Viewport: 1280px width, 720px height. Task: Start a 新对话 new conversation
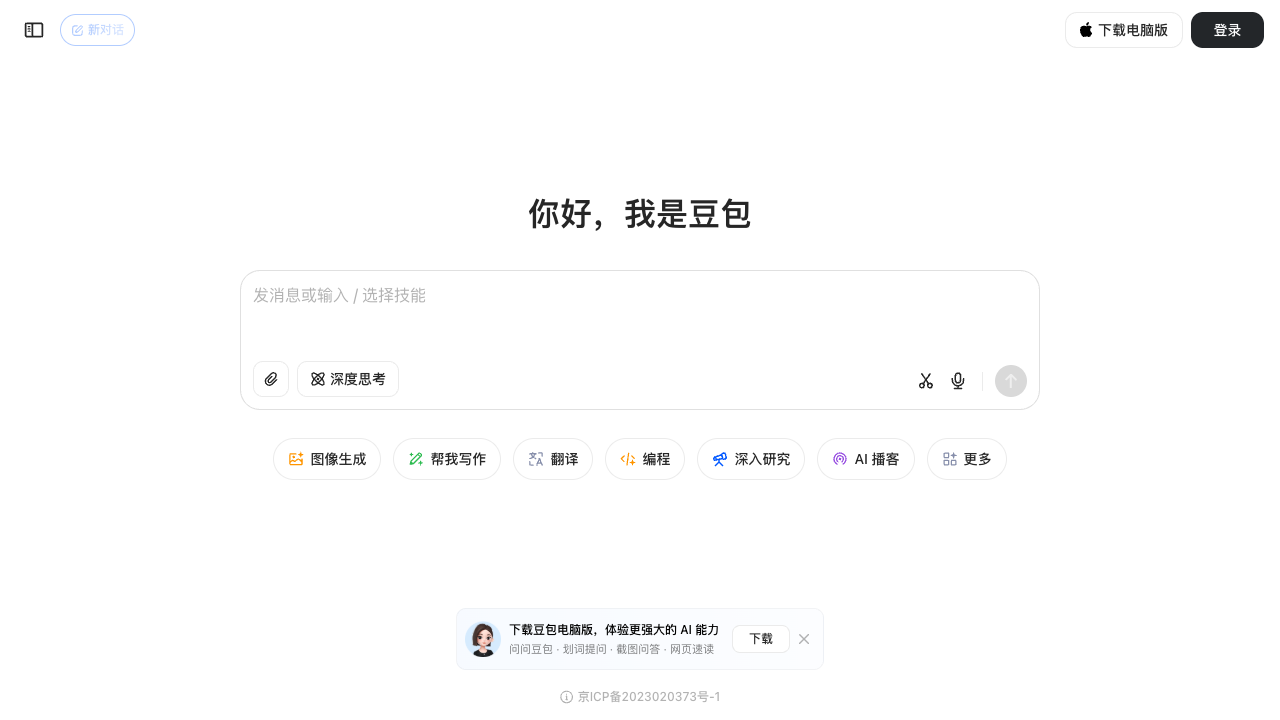pyautogui.click(x=97, y=30)
